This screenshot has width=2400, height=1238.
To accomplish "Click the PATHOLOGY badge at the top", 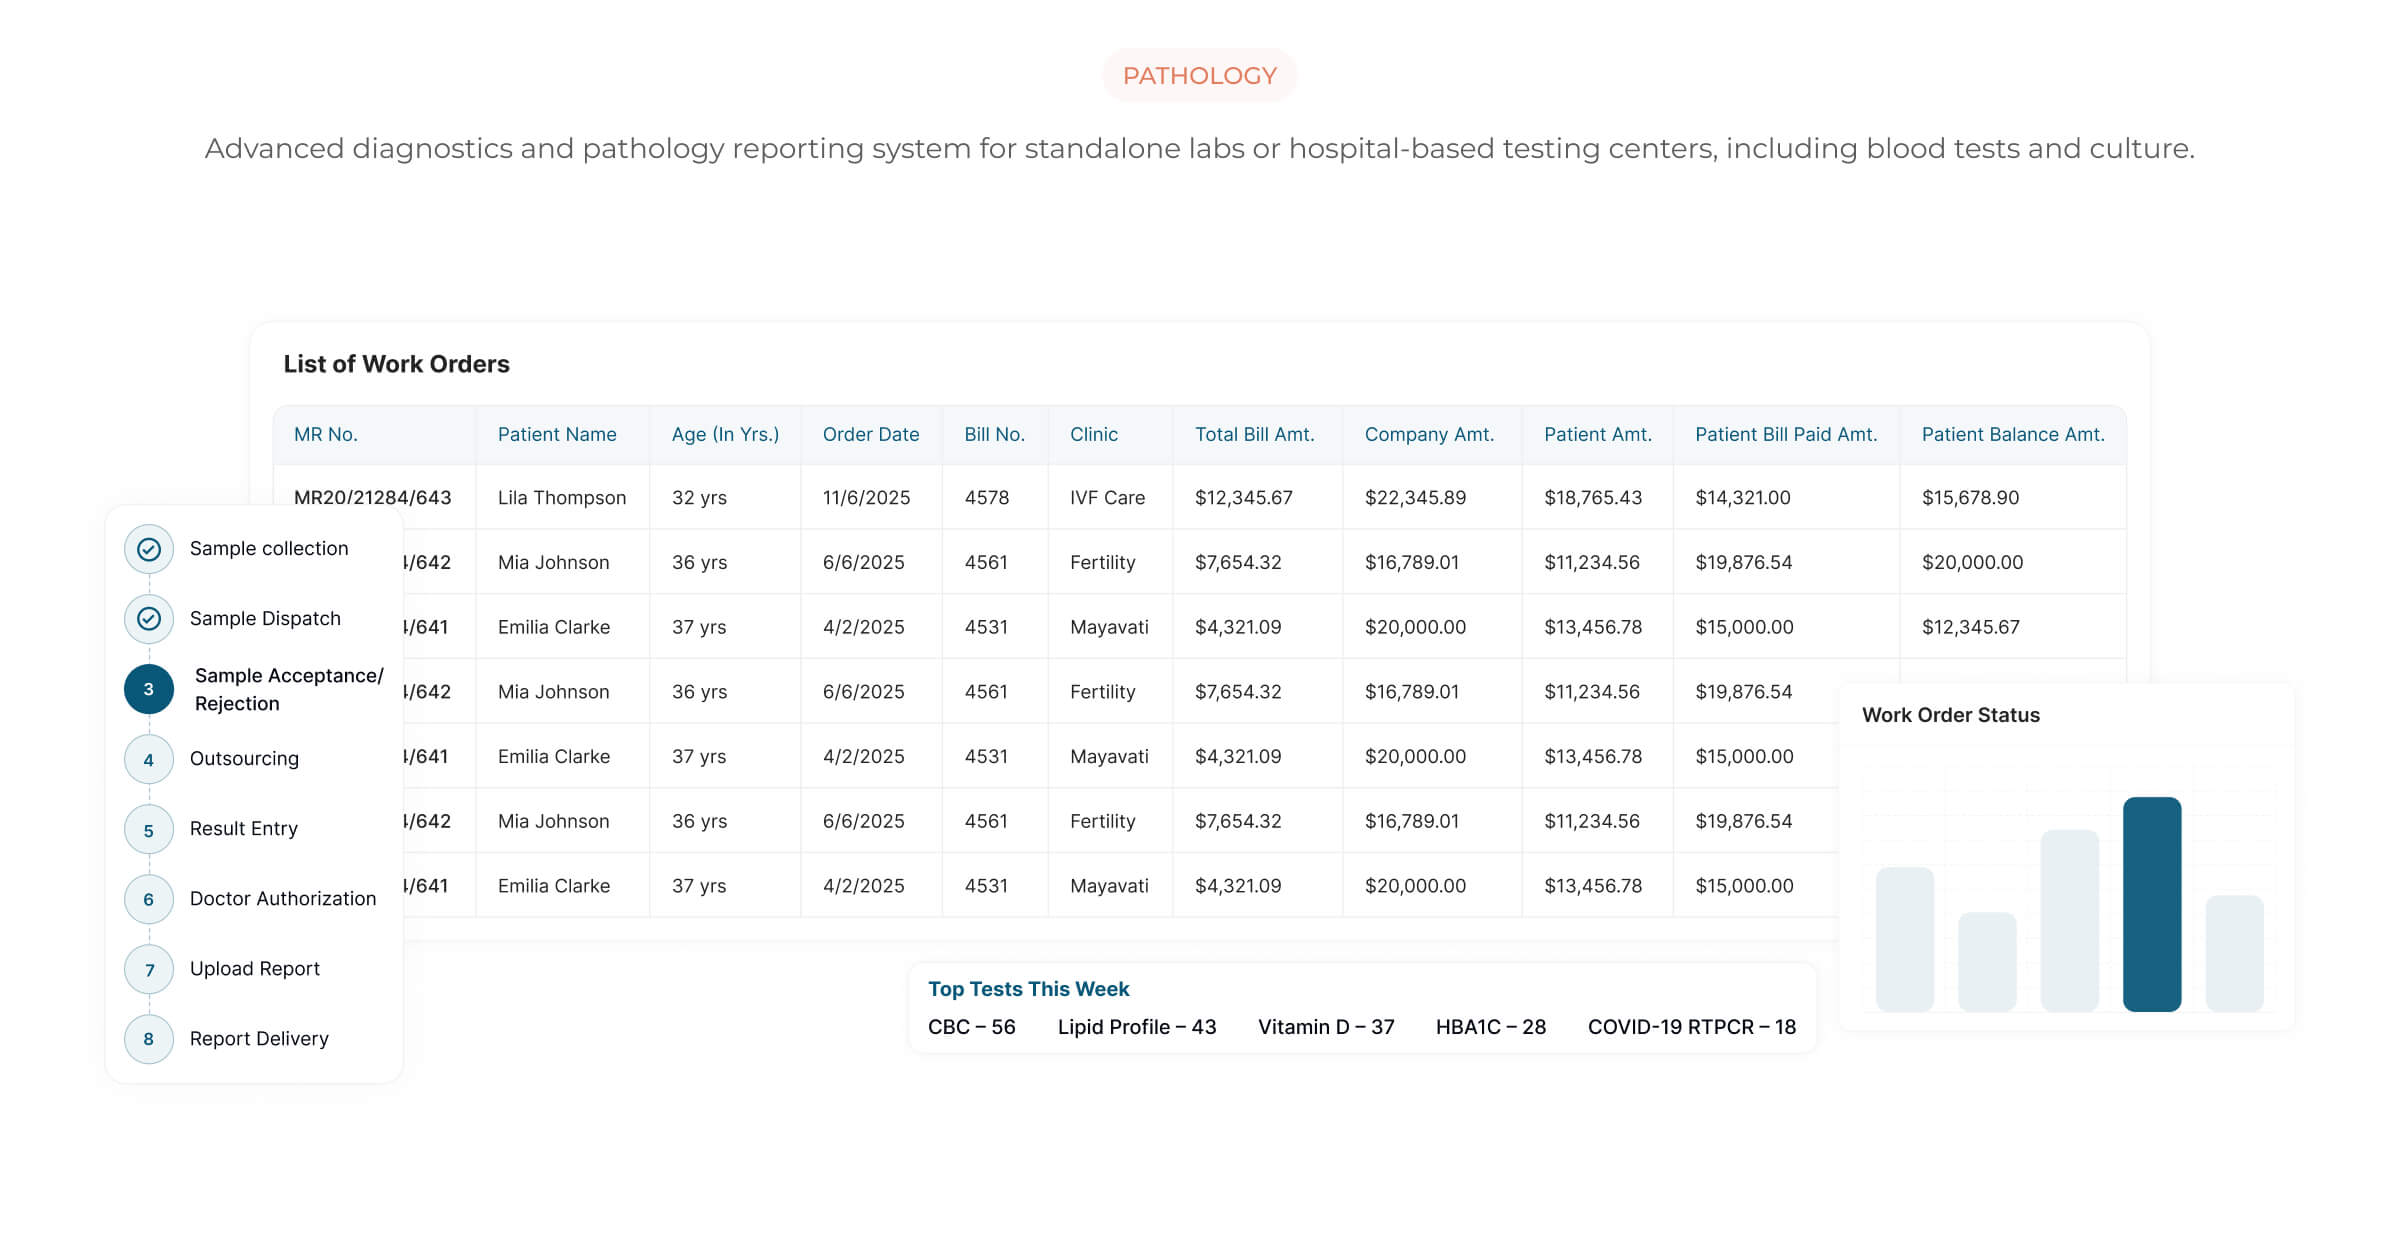I will click(1199, 76).
